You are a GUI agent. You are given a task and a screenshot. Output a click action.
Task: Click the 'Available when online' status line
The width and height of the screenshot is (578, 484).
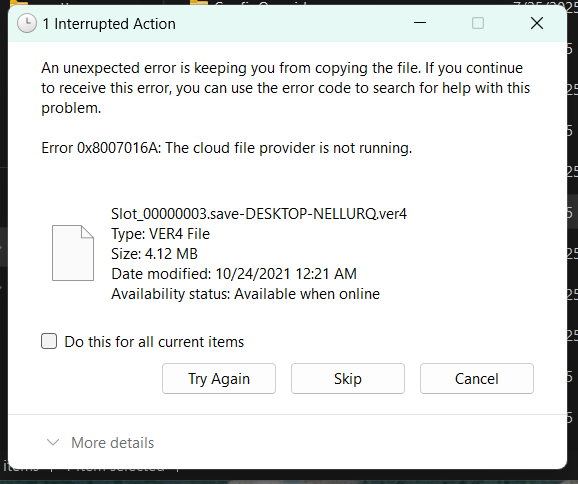click(x=246, y=294)
